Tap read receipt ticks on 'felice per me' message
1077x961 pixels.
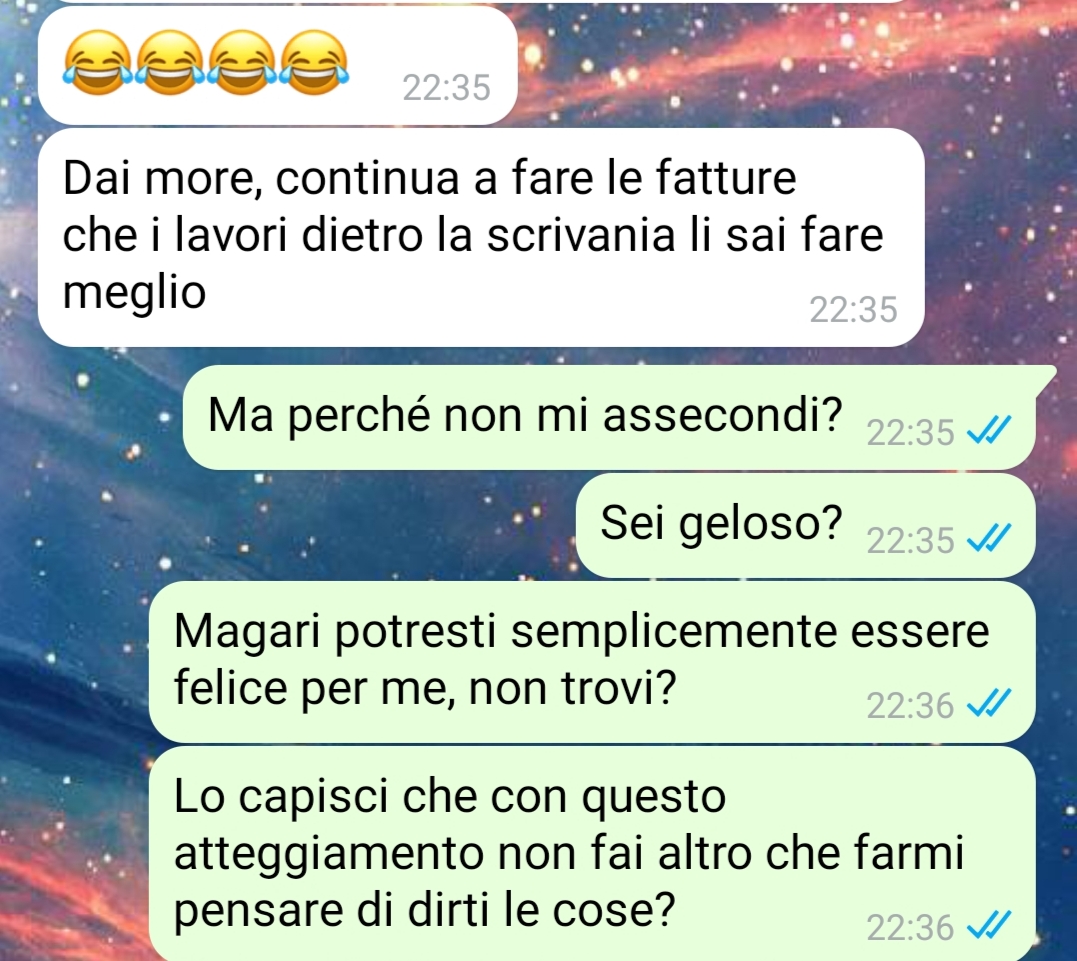[988, 704]
